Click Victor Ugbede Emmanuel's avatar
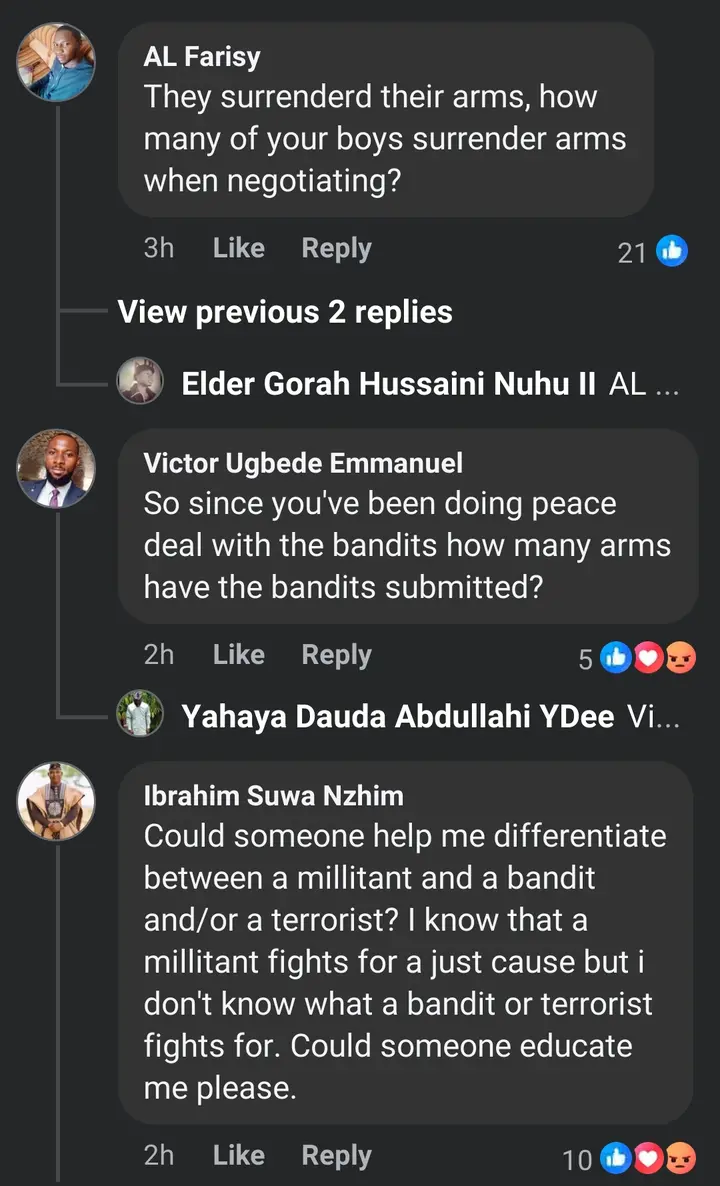 (57, 469)
